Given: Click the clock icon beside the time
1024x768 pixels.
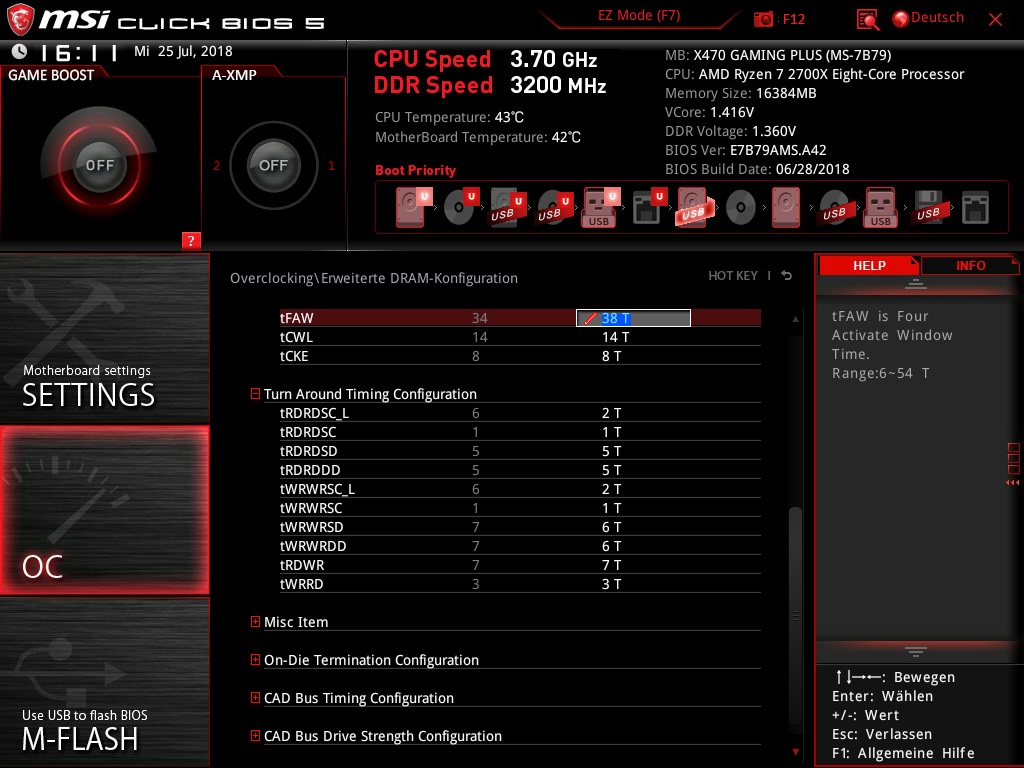Looking at the screenshot, I should click(x=20, y=51).
